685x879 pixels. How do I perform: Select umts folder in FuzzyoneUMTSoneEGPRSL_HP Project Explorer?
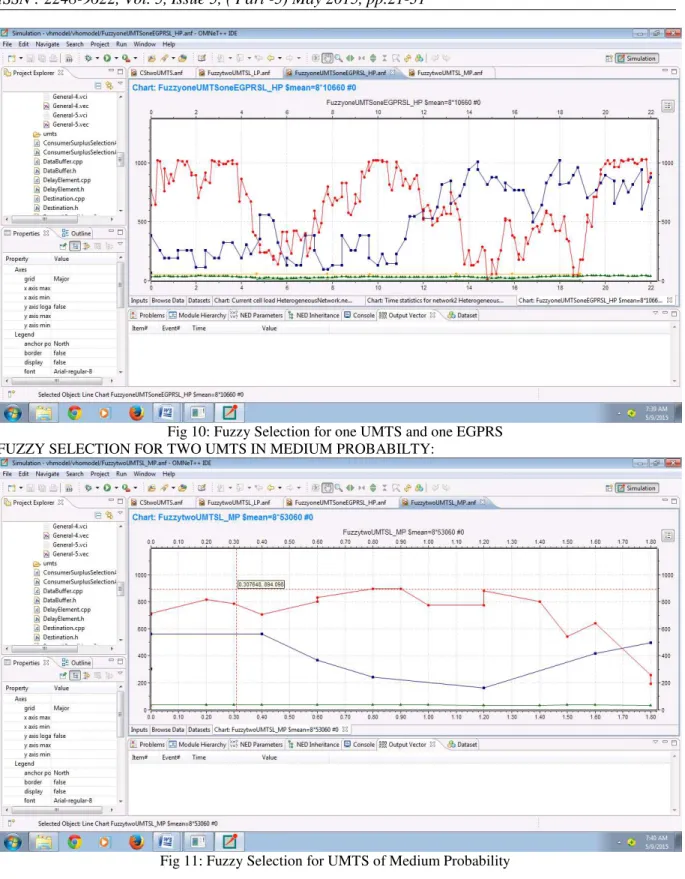click(45, 133)
